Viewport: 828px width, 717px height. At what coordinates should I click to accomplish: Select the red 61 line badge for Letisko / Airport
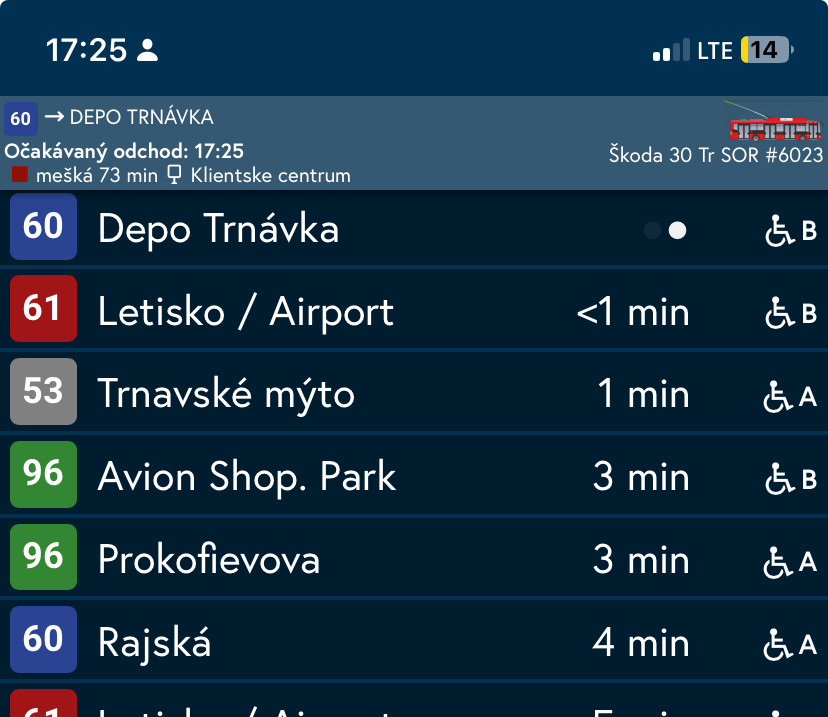(x=43, y=309)
